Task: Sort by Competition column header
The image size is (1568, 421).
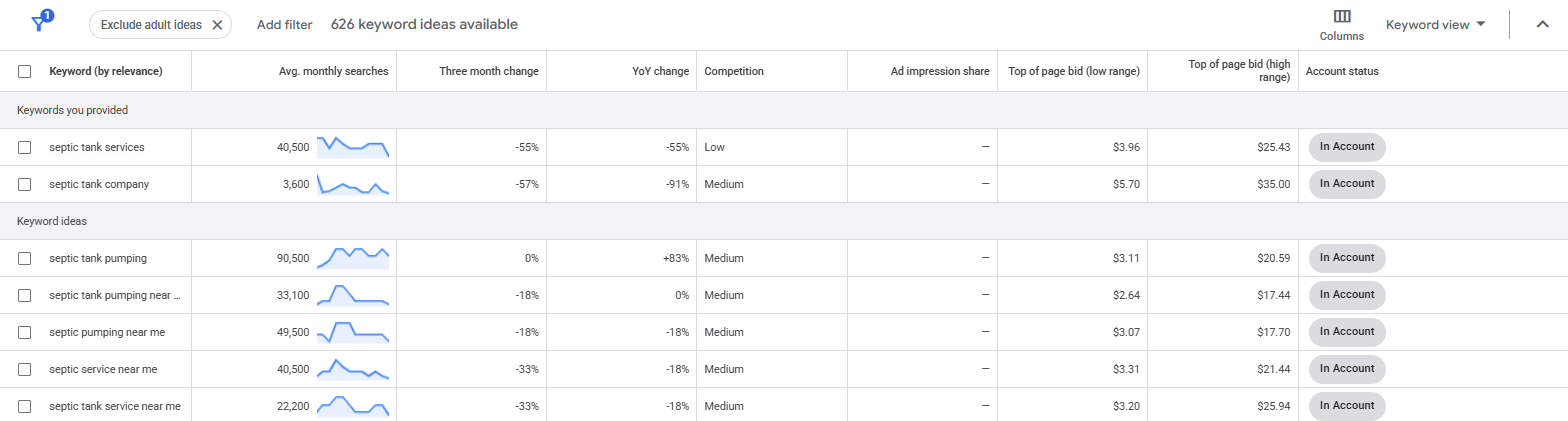Action: (734, 72)
